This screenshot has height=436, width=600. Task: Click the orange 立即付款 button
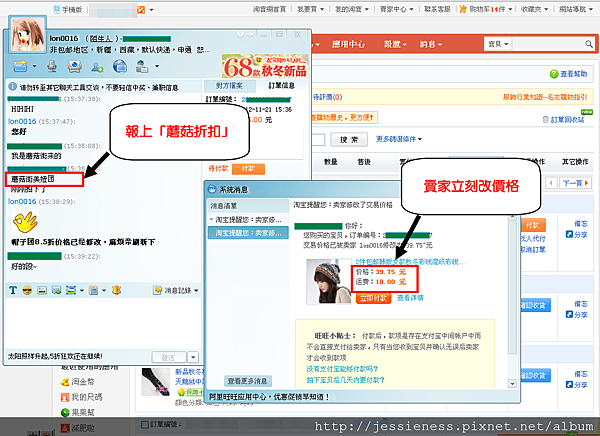[x=373, y=298]
